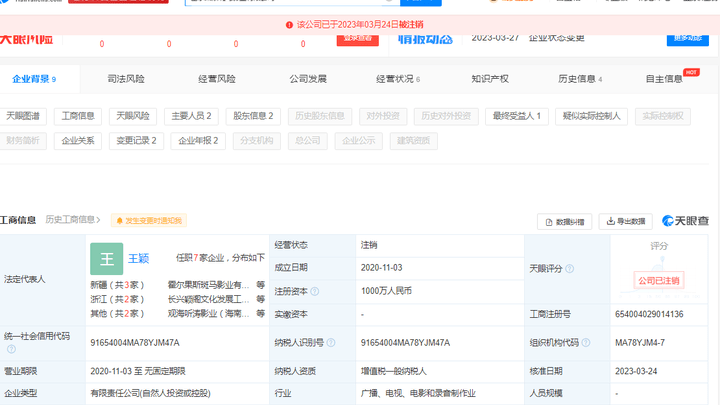Jump to the 工商信息 section button
The width and height of the screenshot is (720, 405).
click(78, 116)
